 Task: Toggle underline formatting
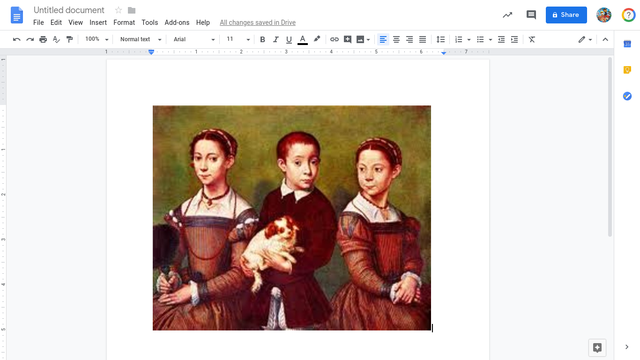289,40
